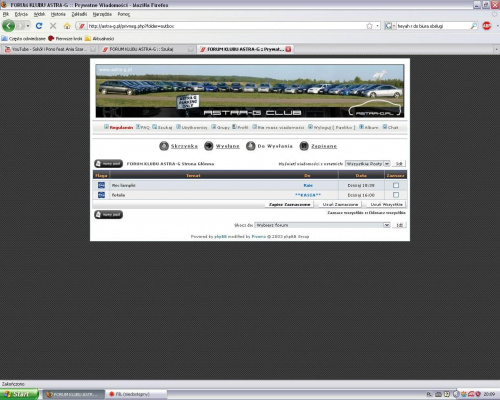Expand the search engine selector dropdown
500x400 pixels.
click(389, 26)
